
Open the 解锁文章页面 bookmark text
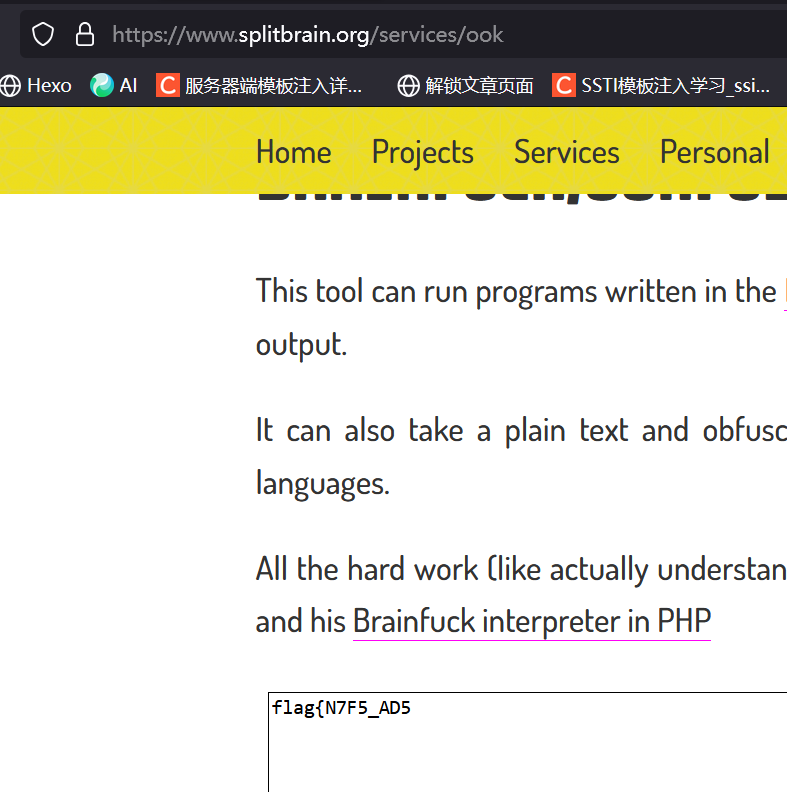pos(479,86)
